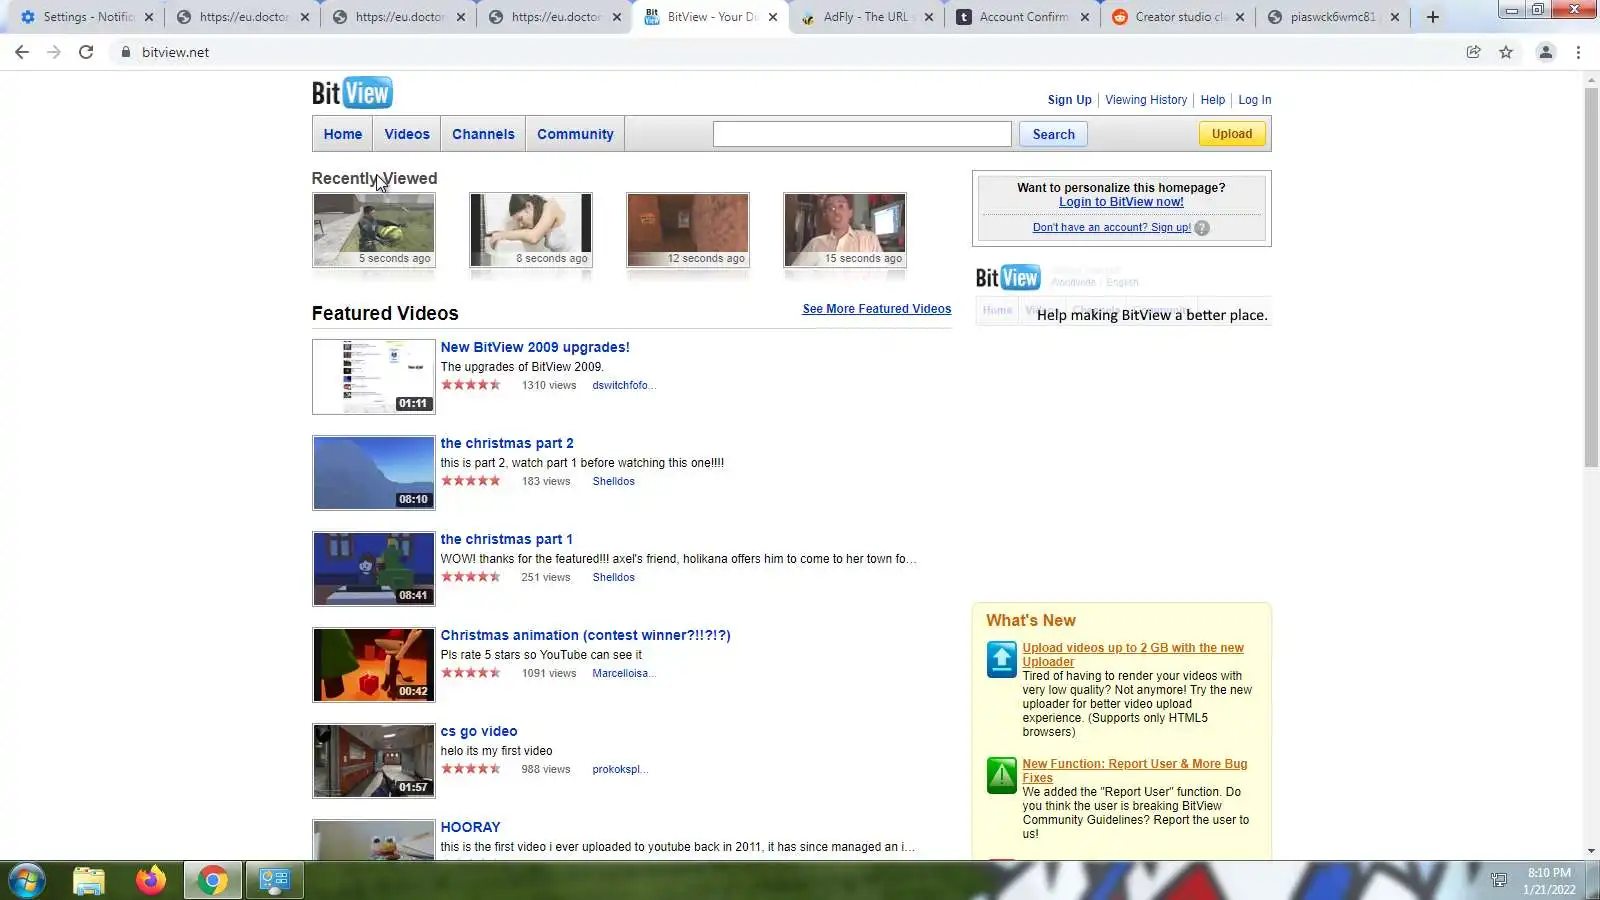
Task: Click the browser back arrow
Action: [x=22, y=52]
